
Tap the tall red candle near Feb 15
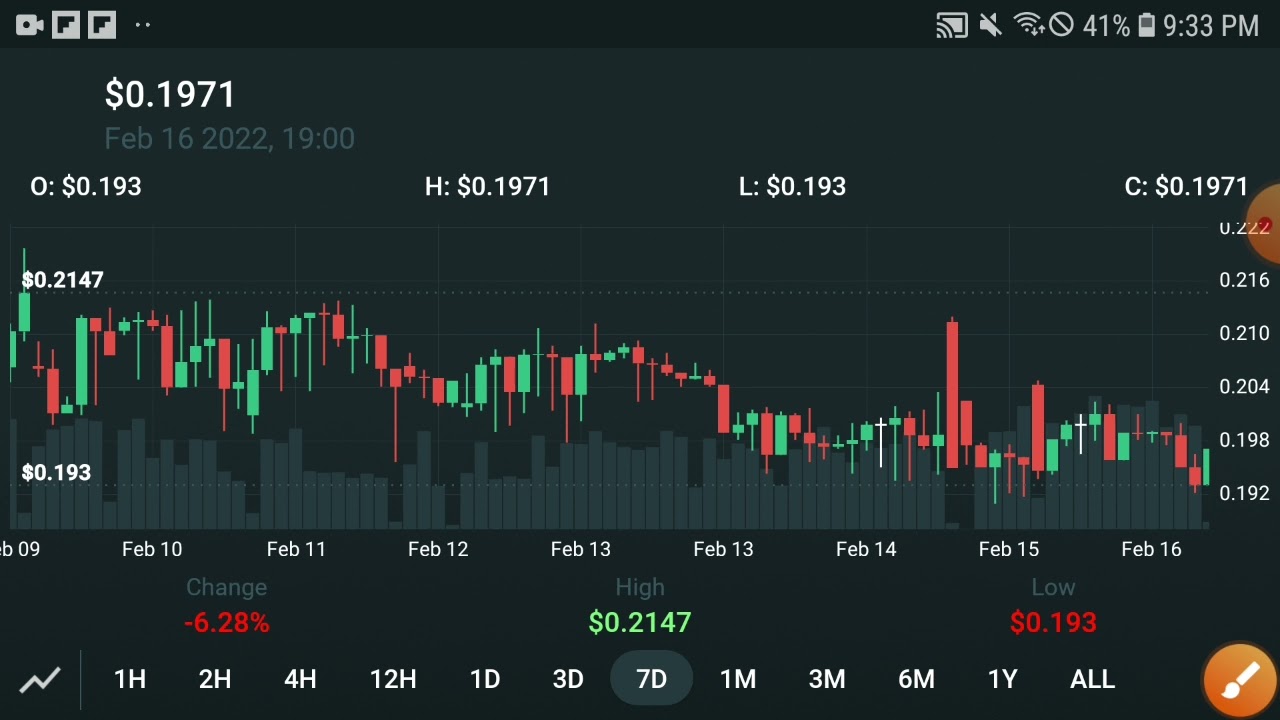point(952,393)
